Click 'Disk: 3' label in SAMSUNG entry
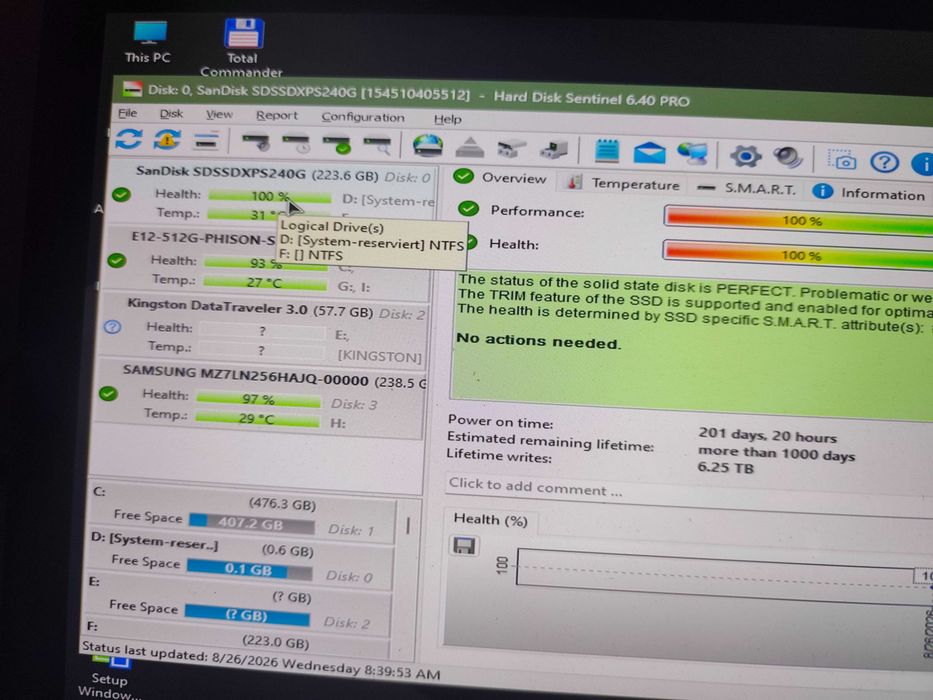This screenshot has height=700, width=933. click(x=354, y=404)
